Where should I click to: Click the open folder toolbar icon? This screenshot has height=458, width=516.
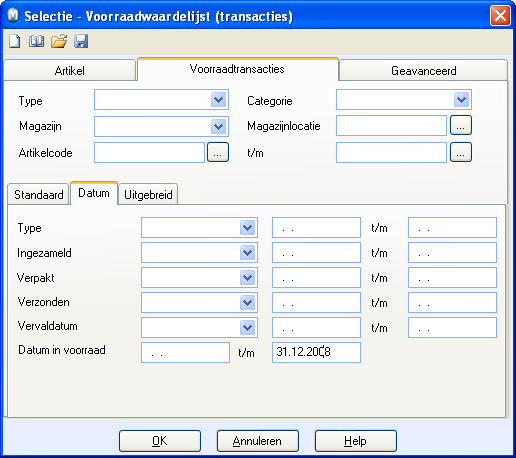click(x=59, y=41)
